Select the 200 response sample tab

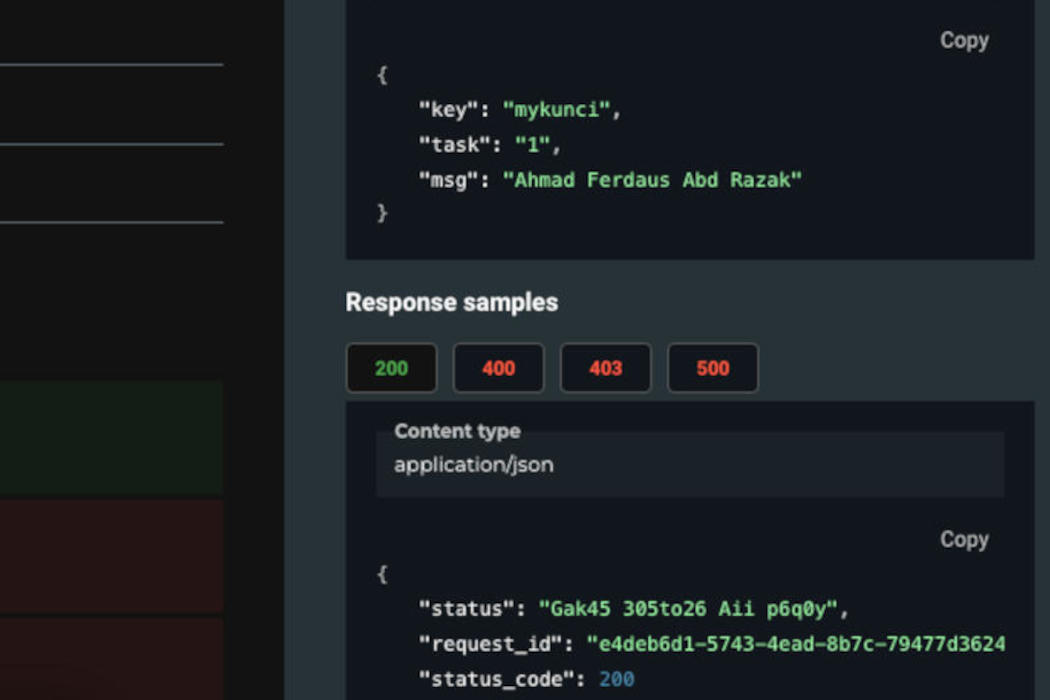tap(391, 368)
